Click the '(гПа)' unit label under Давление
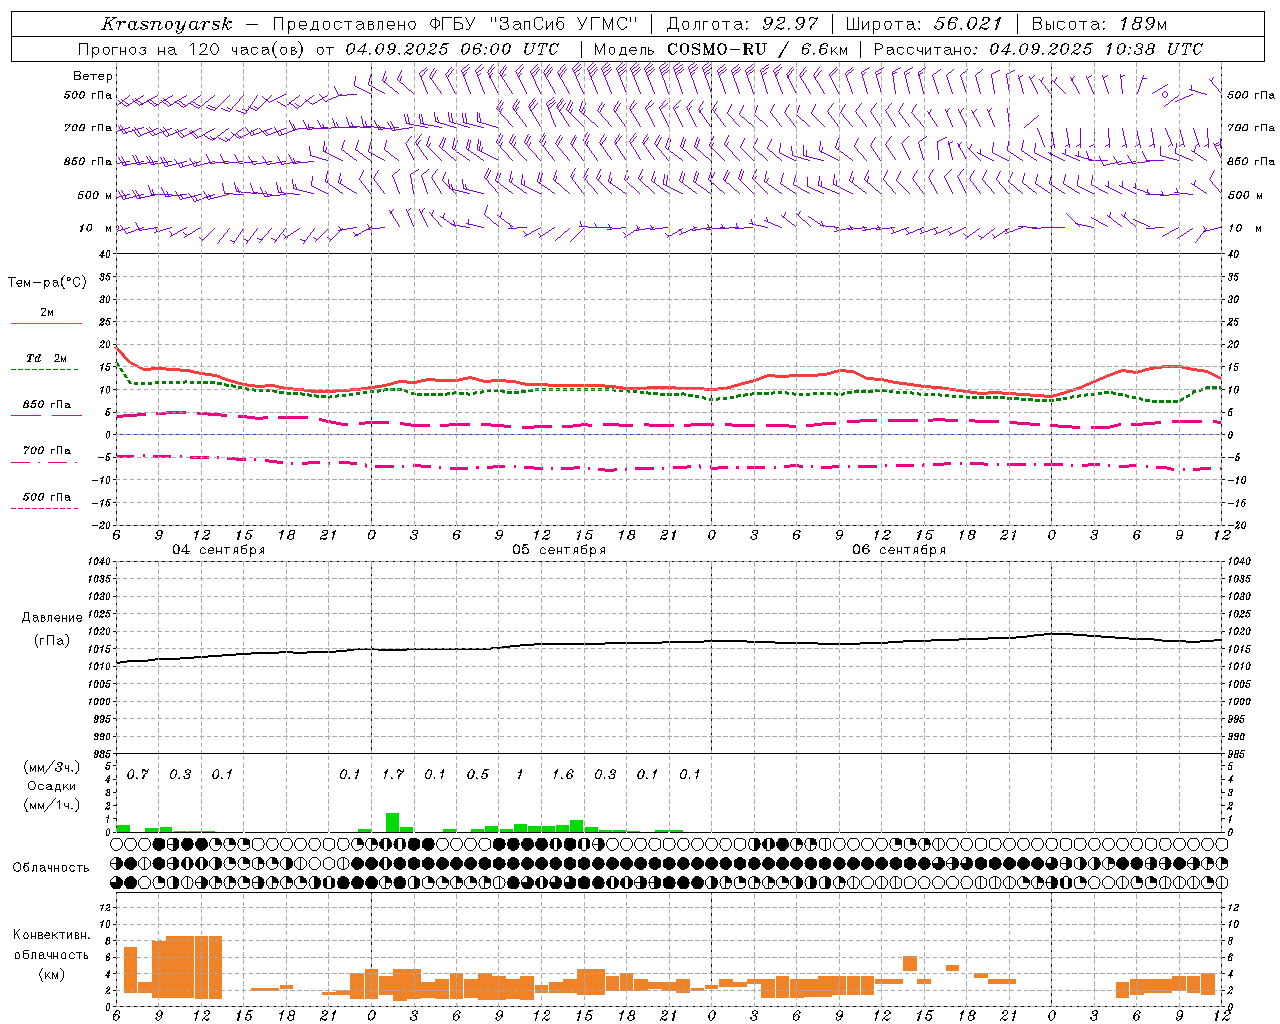Image resolution: width=1280 pixels, height=1024 pixels. (52, 640)
